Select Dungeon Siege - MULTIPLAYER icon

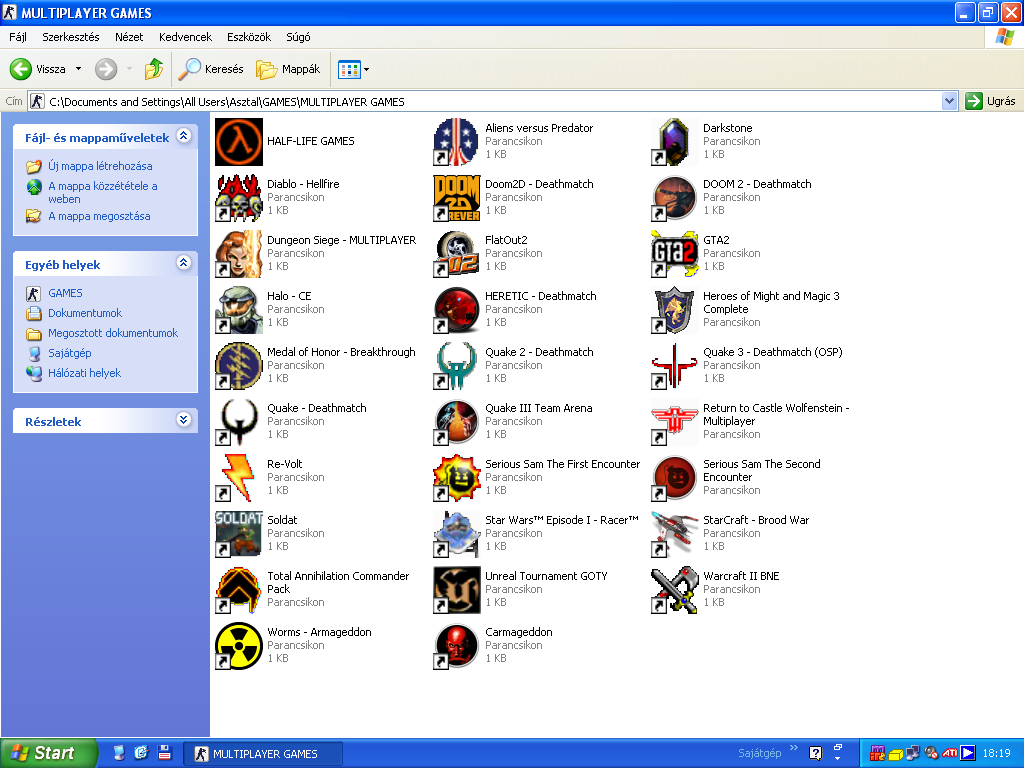[238, 254]
